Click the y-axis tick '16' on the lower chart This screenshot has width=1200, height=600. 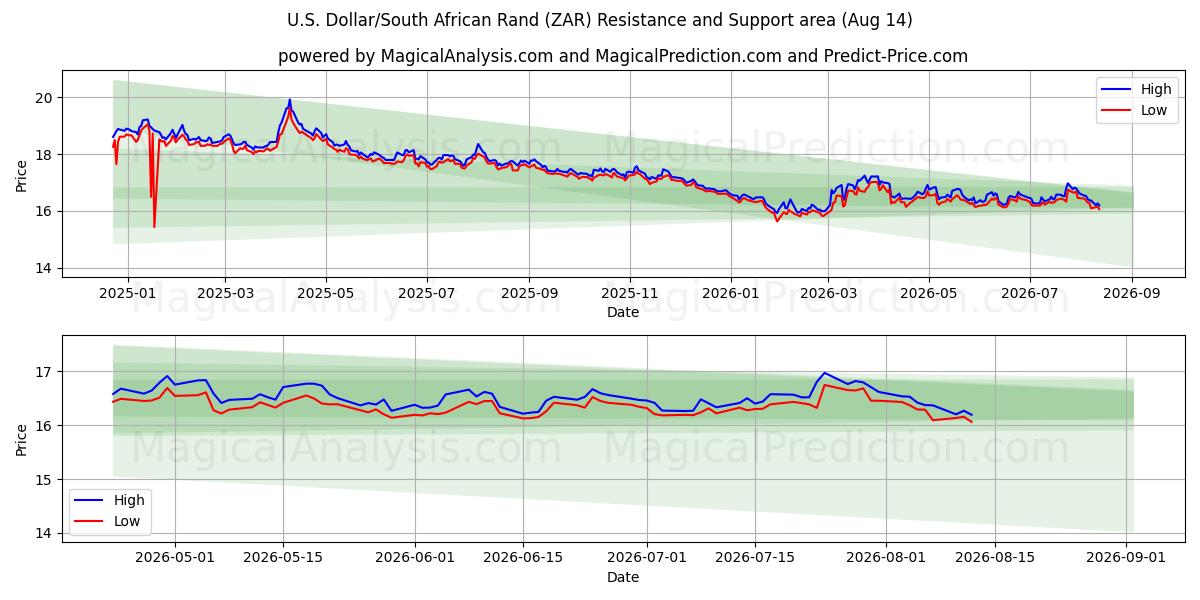(x=44, y=426)
